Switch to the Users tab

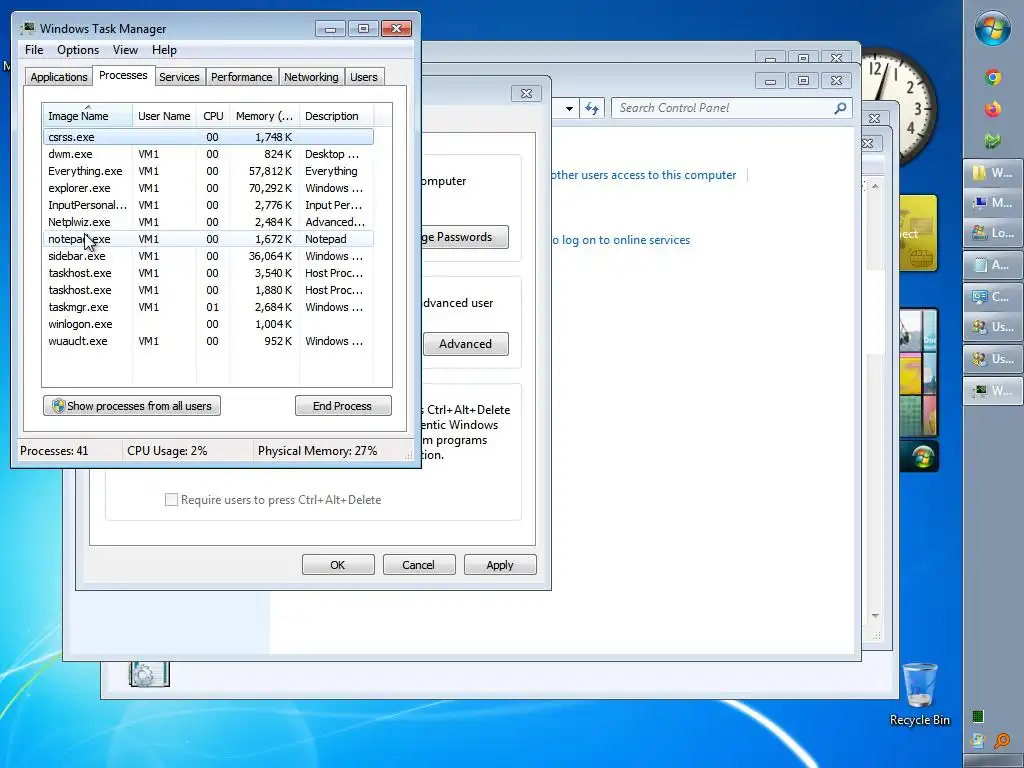pos(364,77)
